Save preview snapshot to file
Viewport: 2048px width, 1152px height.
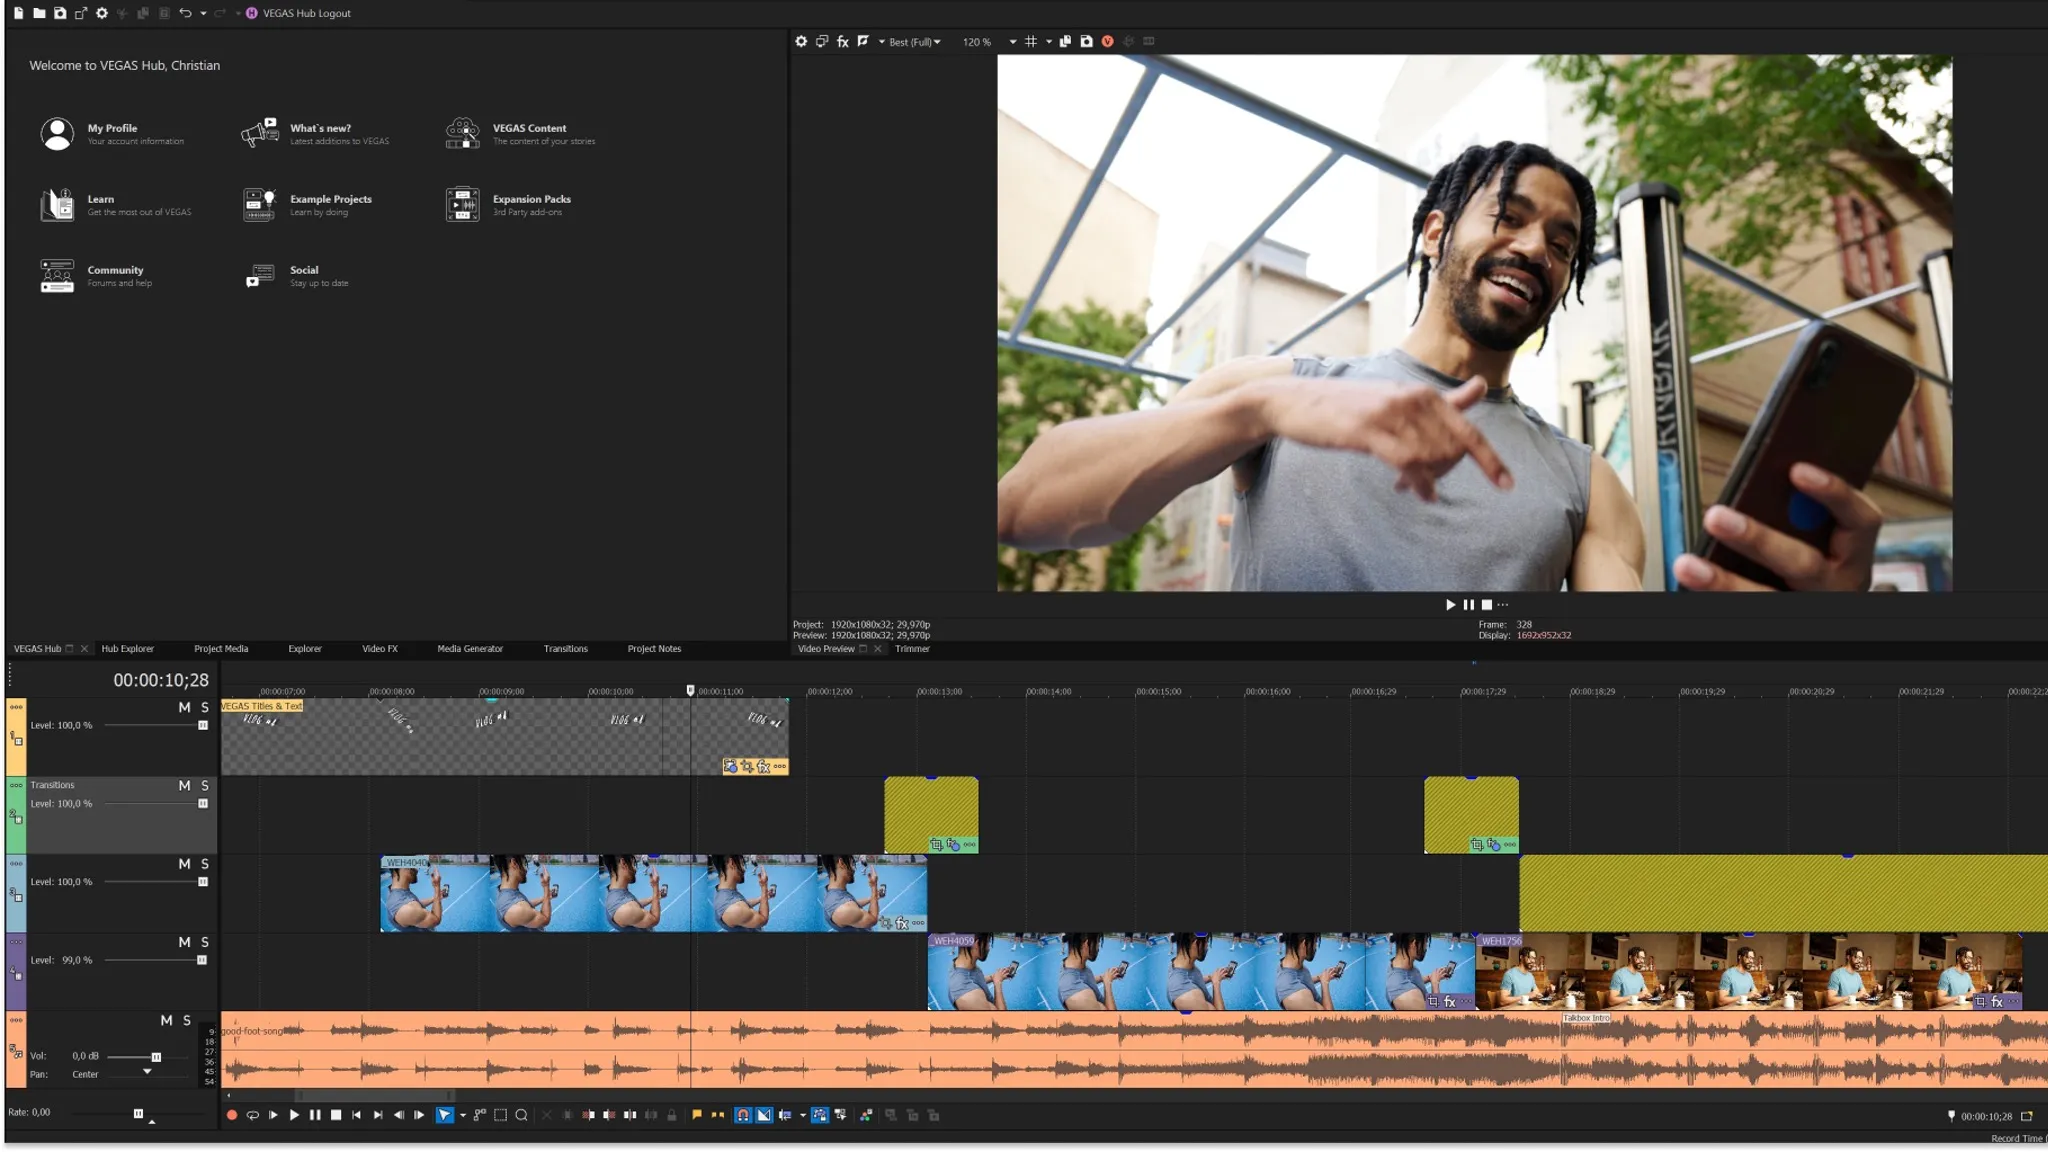coord(1086,41)
